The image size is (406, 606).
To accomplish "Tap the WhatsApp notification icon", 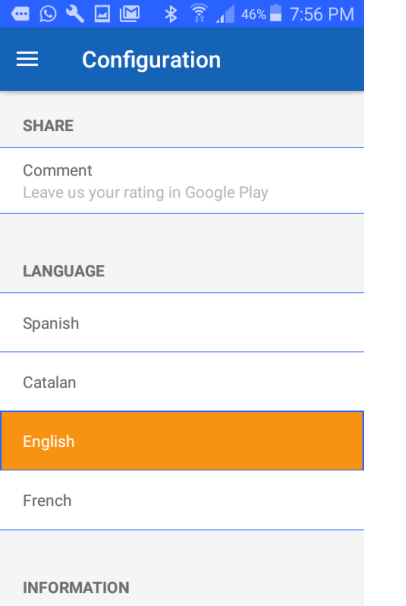I will pyautogui.click(x=48, y=14).
